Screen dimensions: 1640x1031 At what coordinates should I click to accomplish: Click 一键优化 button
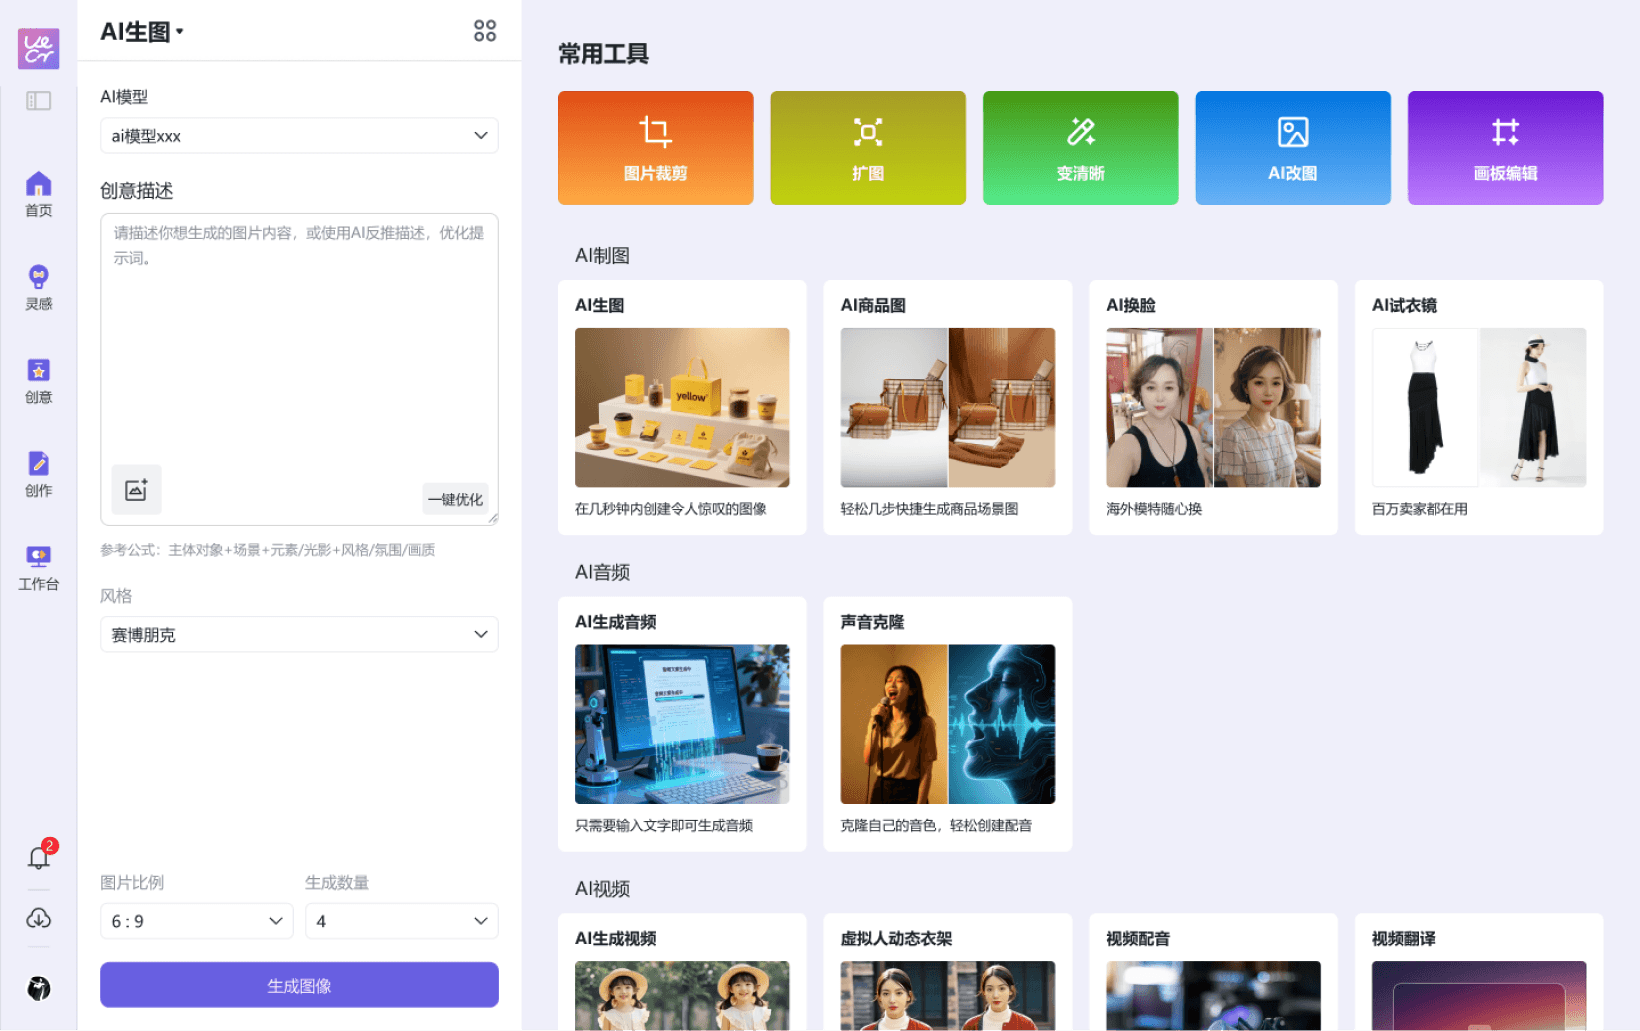(455, 499)
